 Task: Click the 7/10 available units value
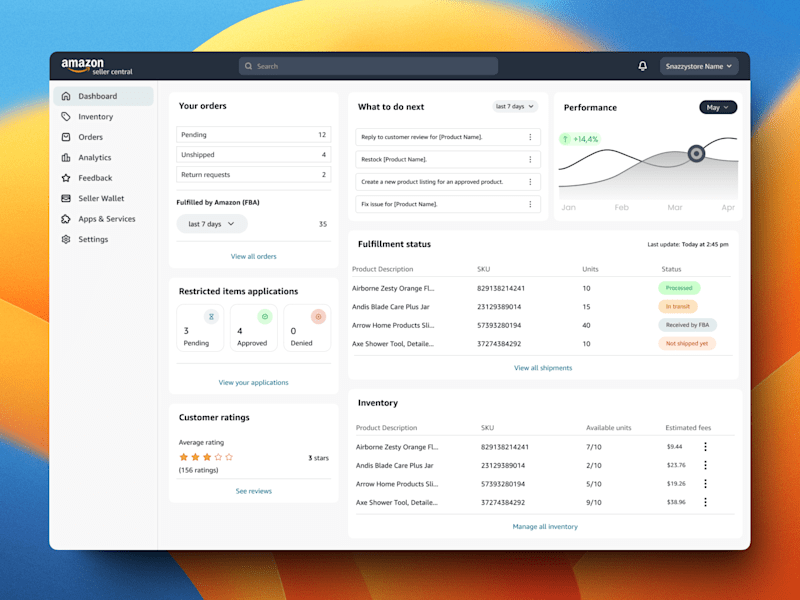tap(594, 446)
